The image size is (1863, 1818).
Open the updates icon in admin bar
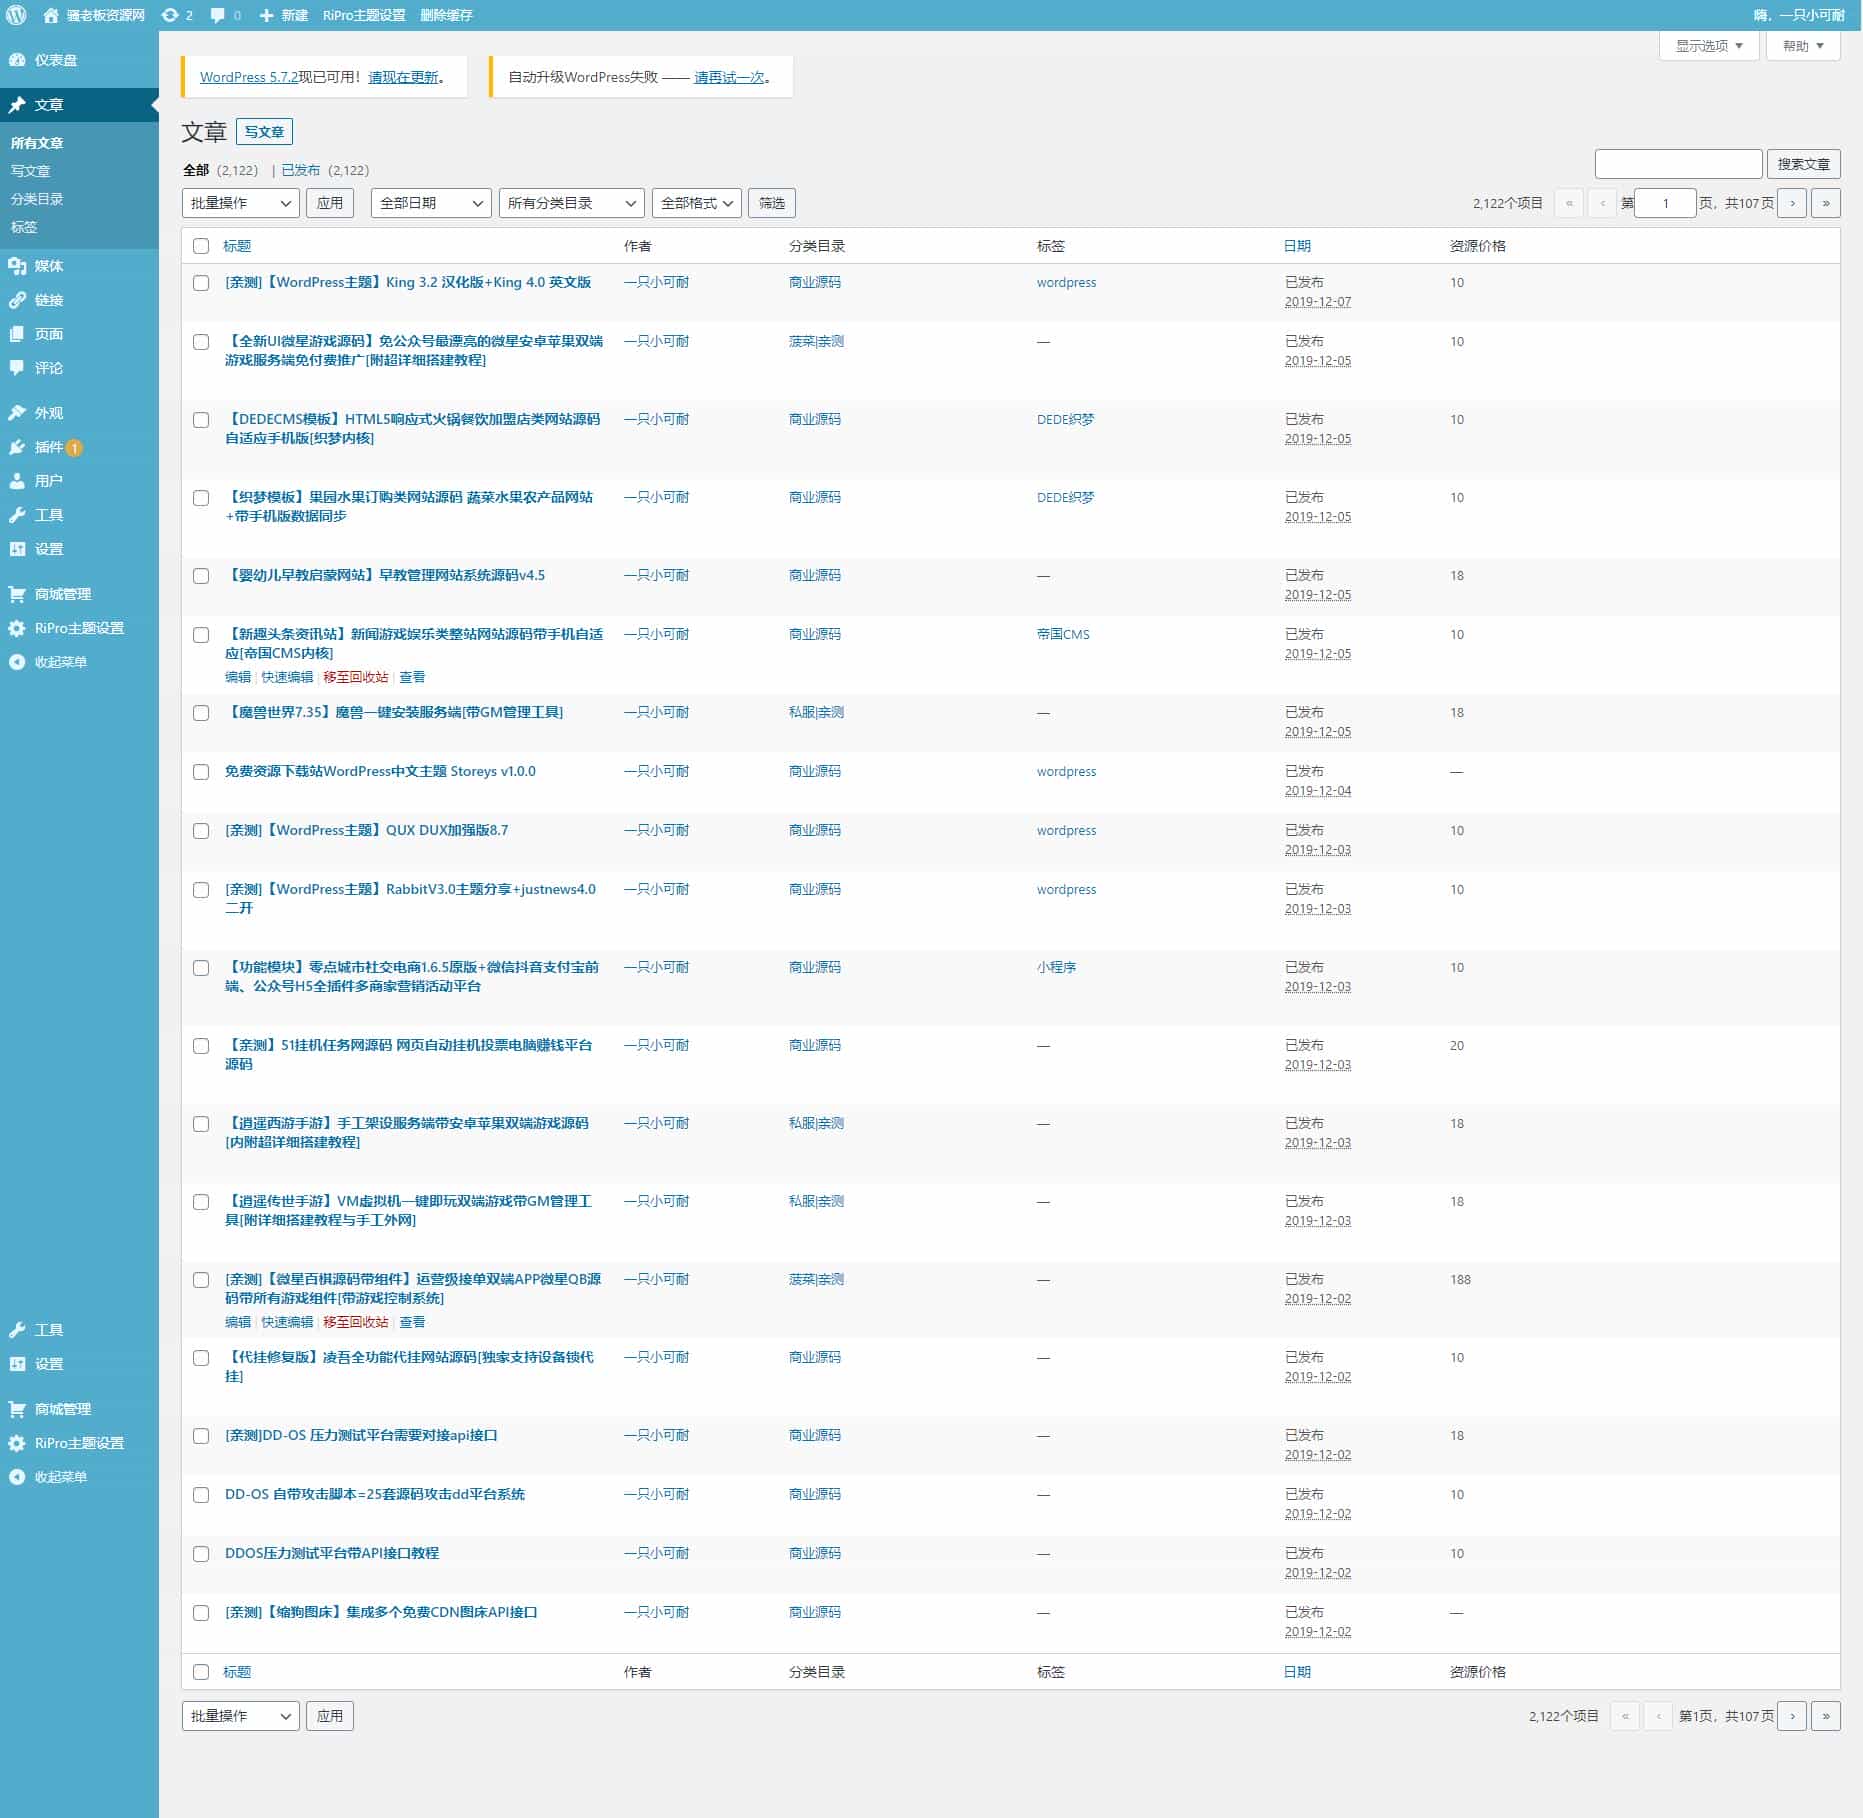pyautogui.click(x=171, y=15)
